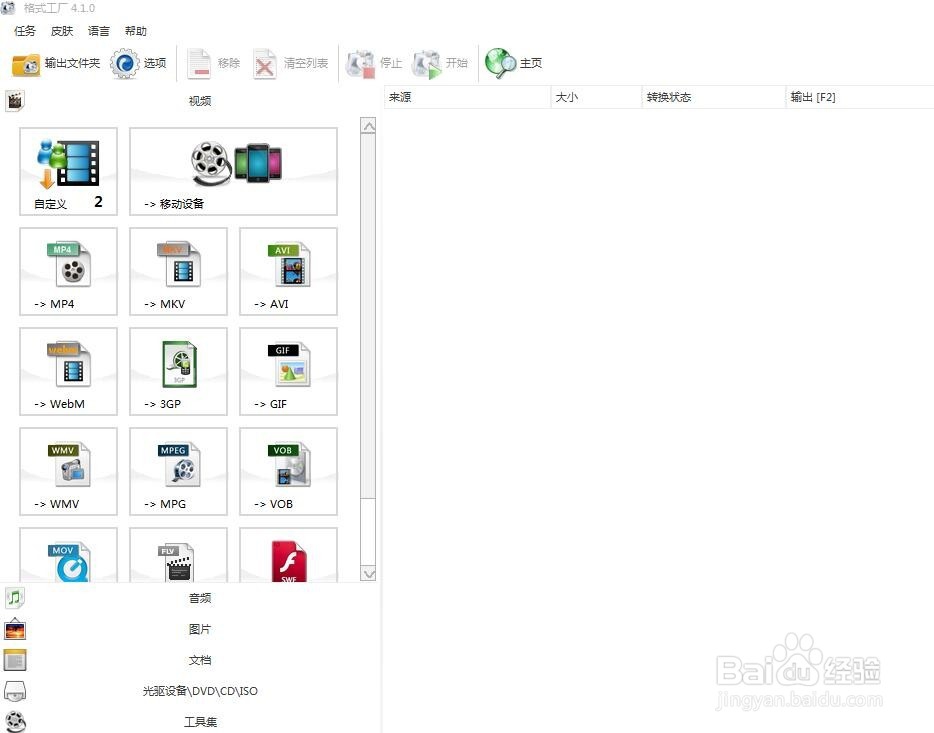Open the 任务 menu
934x733 pixels.
coord(25,31)
